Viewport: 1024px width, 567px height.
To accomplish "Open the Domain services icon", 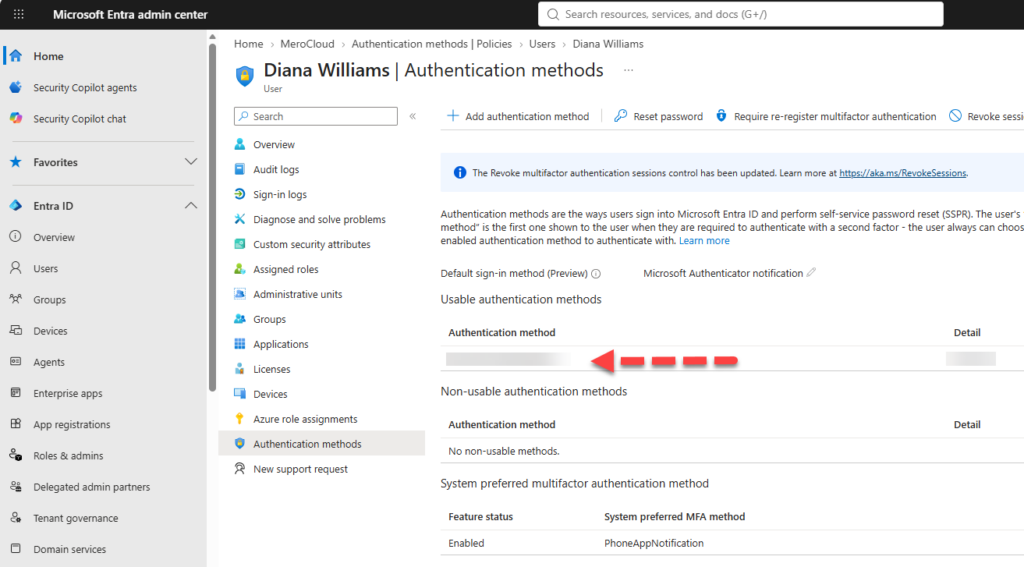I will point(16,549).
